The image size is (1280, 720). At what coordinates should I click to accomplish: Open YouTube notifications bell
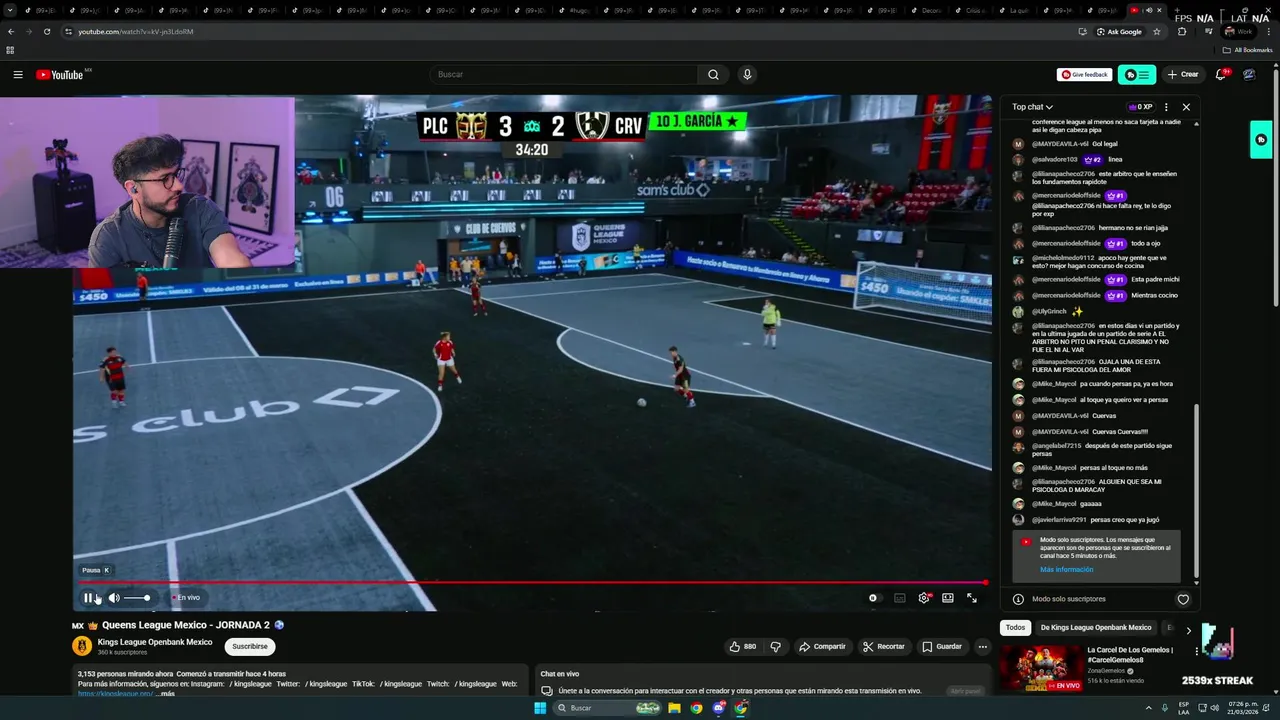click(x=1221, y=75)
